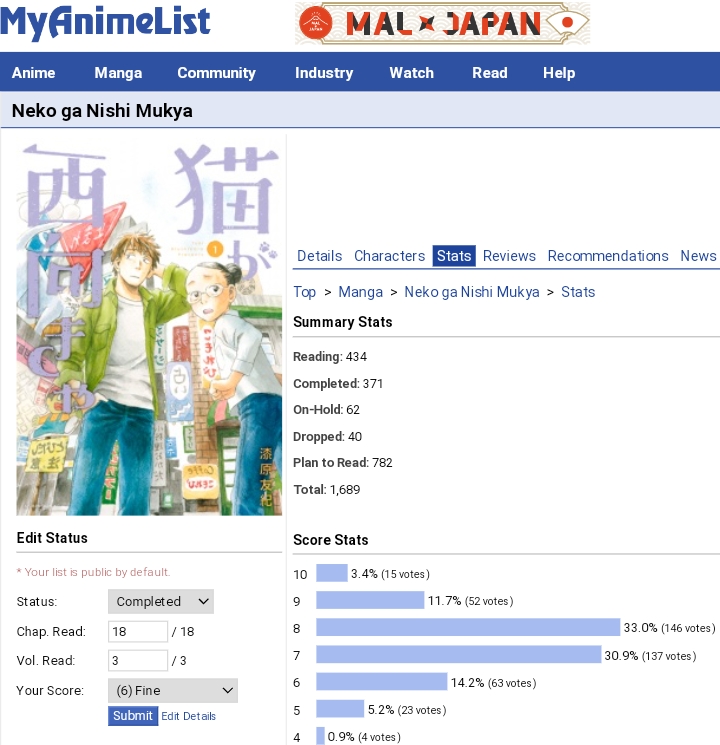720x745 pixels.
Task: Follow the Top breadcrumb link
Action: (305, 292)
